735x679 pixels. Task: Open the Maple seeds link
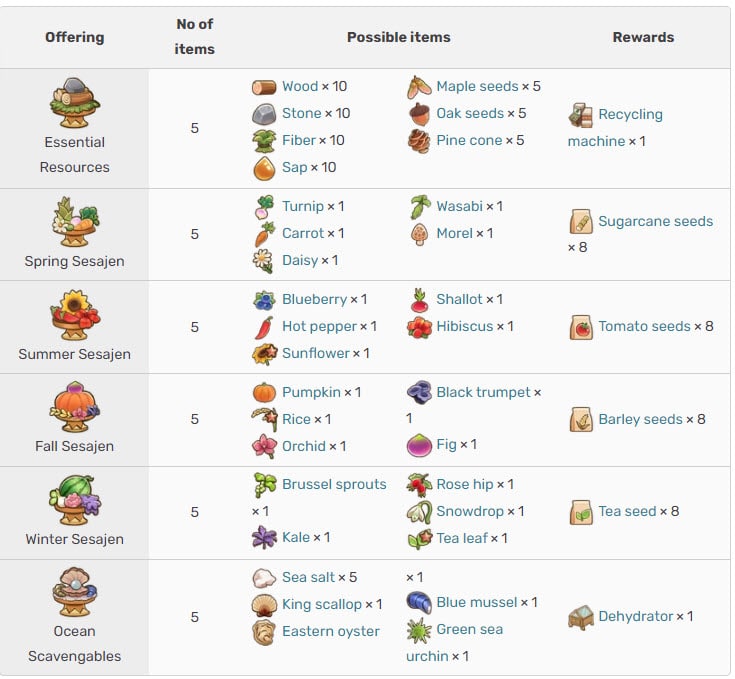coord(477,87)
